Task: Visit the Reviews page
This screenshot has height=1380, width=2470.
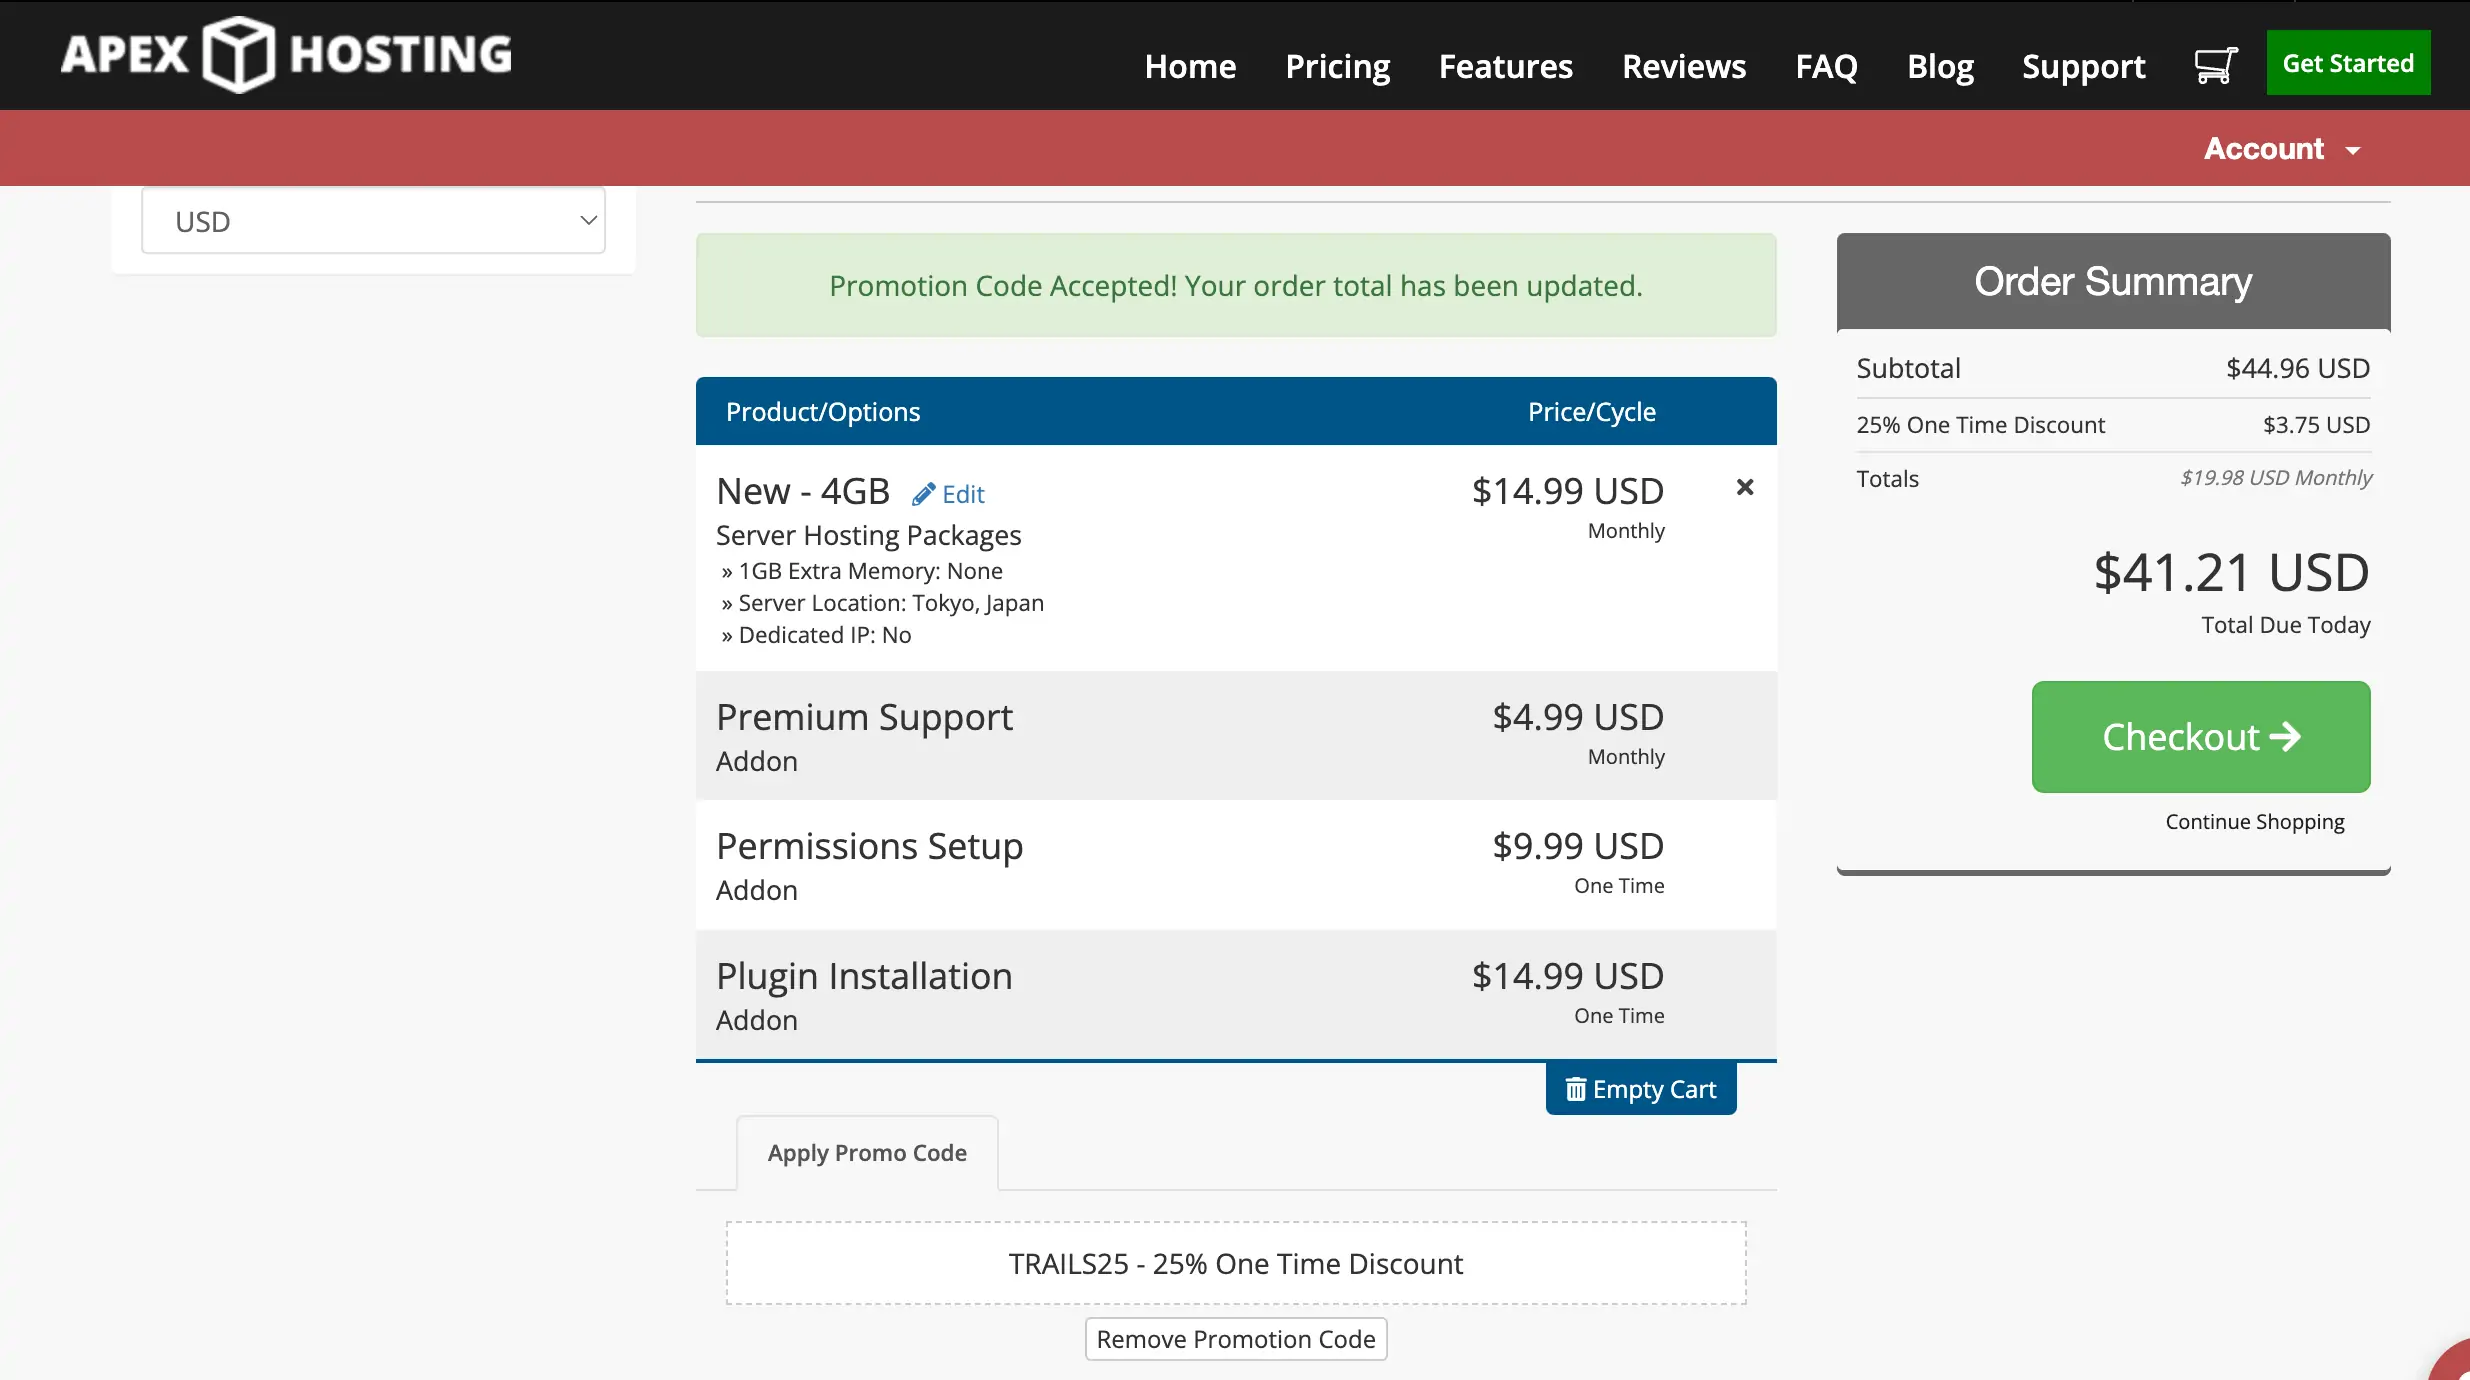Action: (x=1684, y=66)
